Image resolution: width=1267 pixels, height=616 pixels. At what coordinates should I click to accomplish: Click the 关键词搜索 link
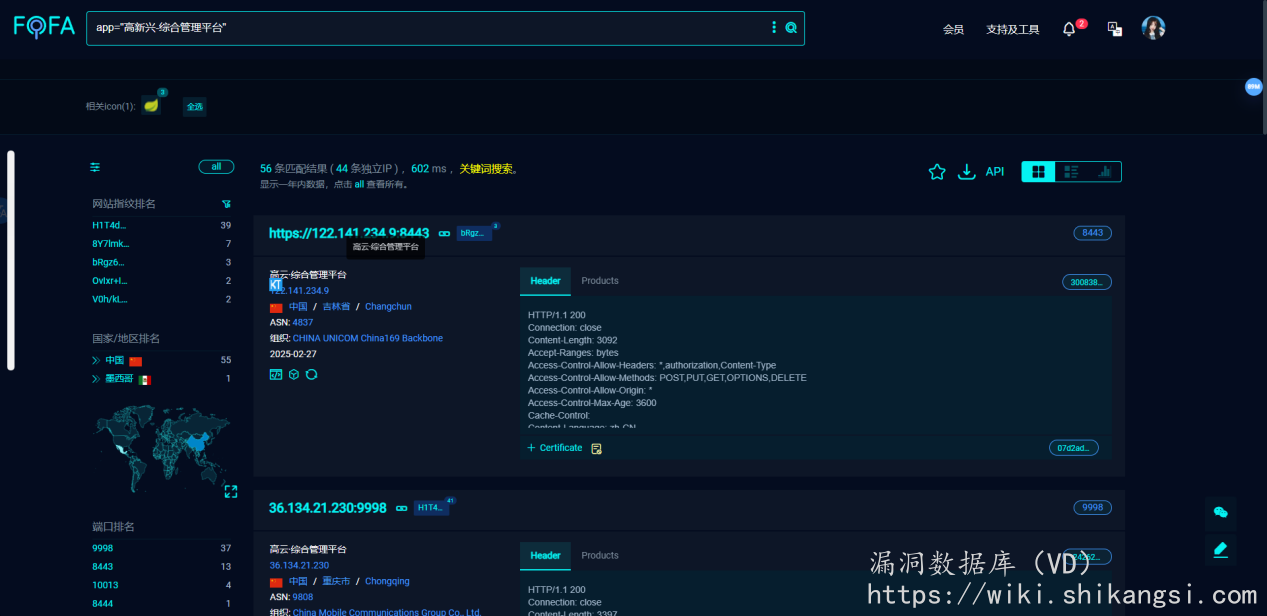coord(486,169)
